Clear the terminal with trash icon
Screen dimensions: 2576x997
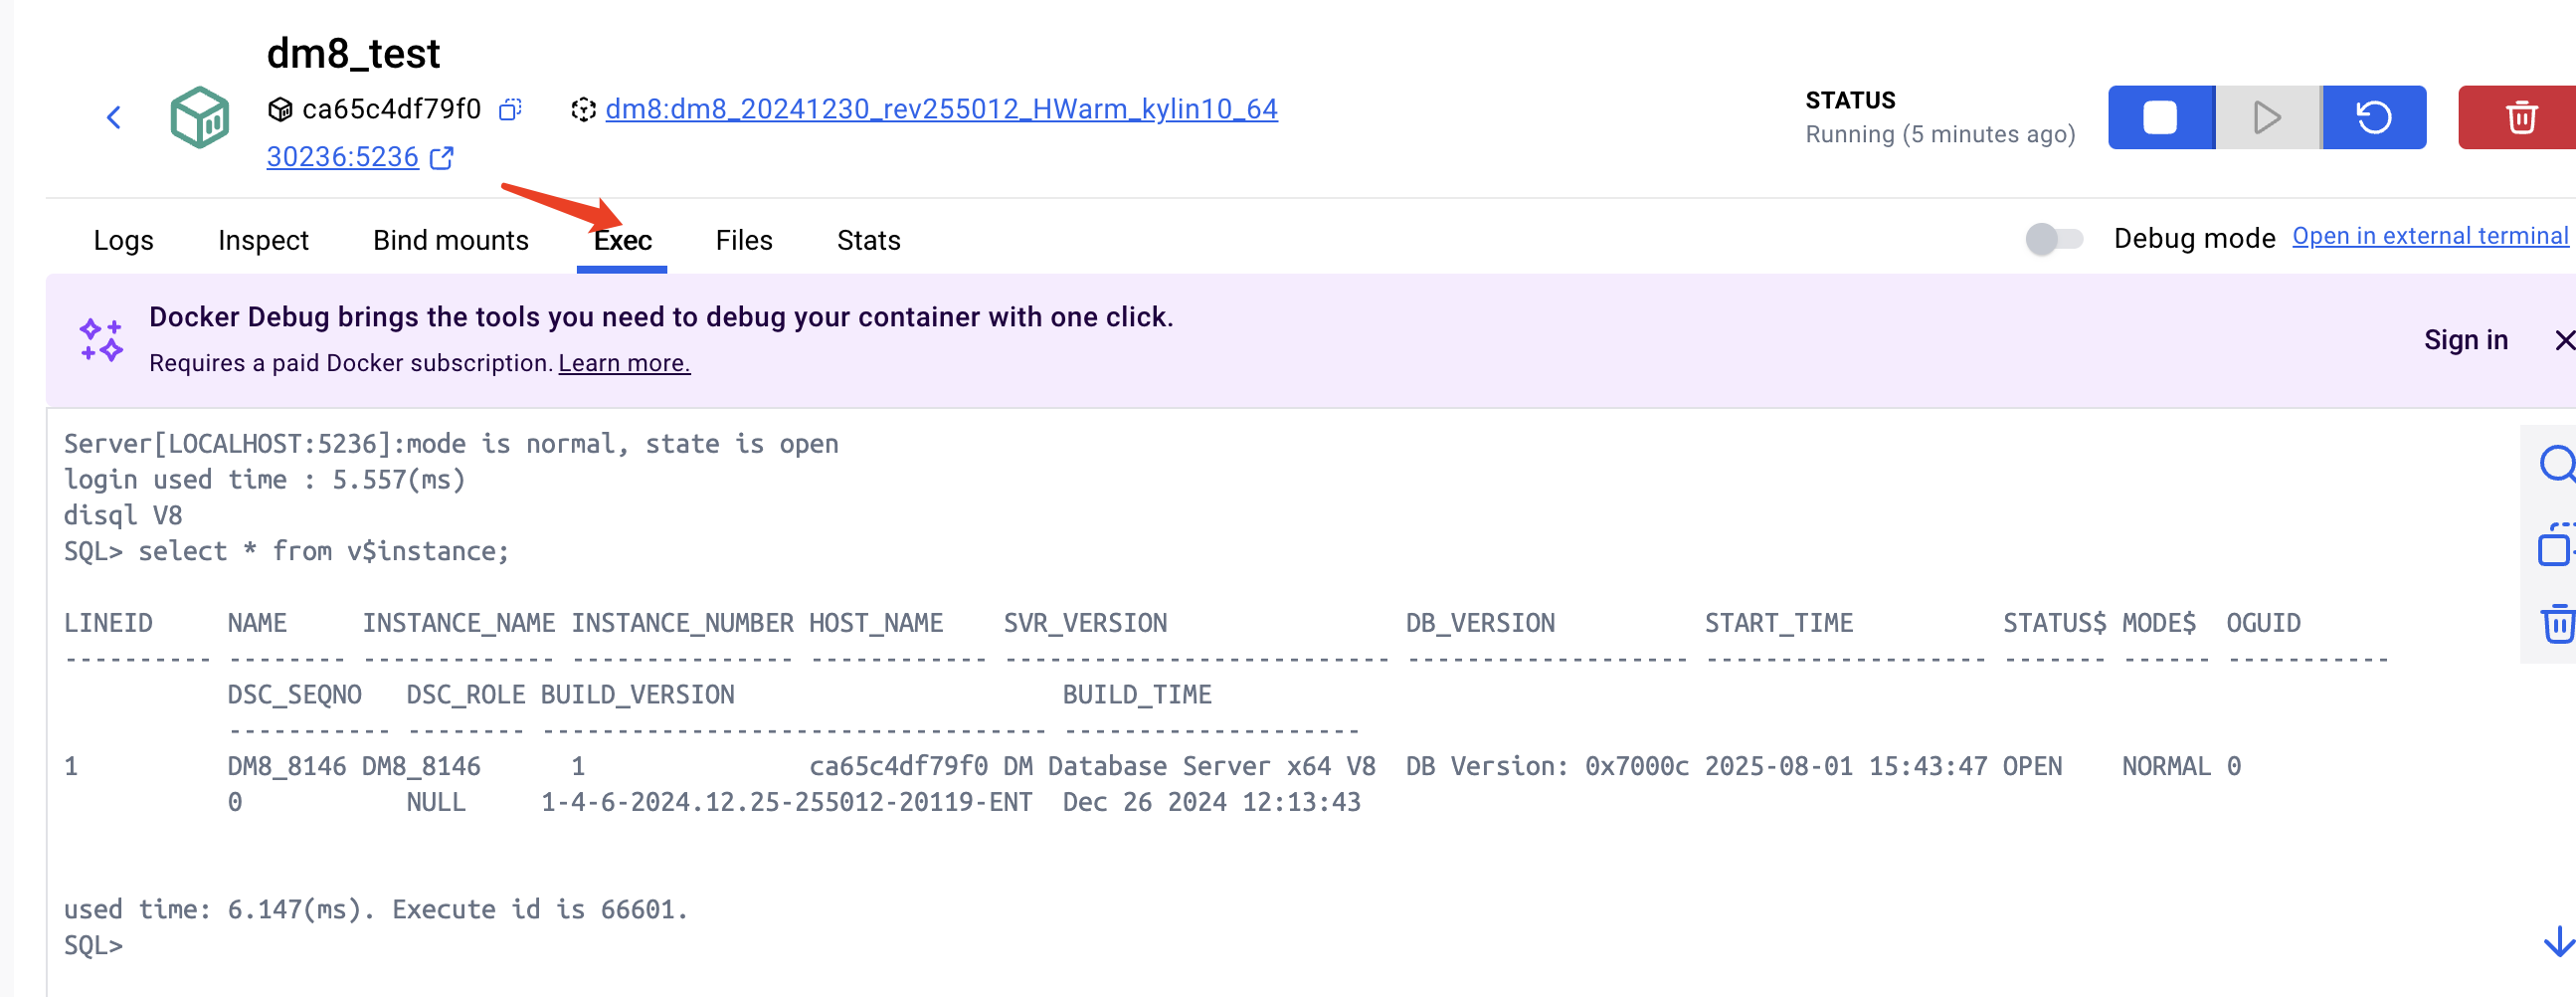pyautogui.click(x=2557, y=624)
